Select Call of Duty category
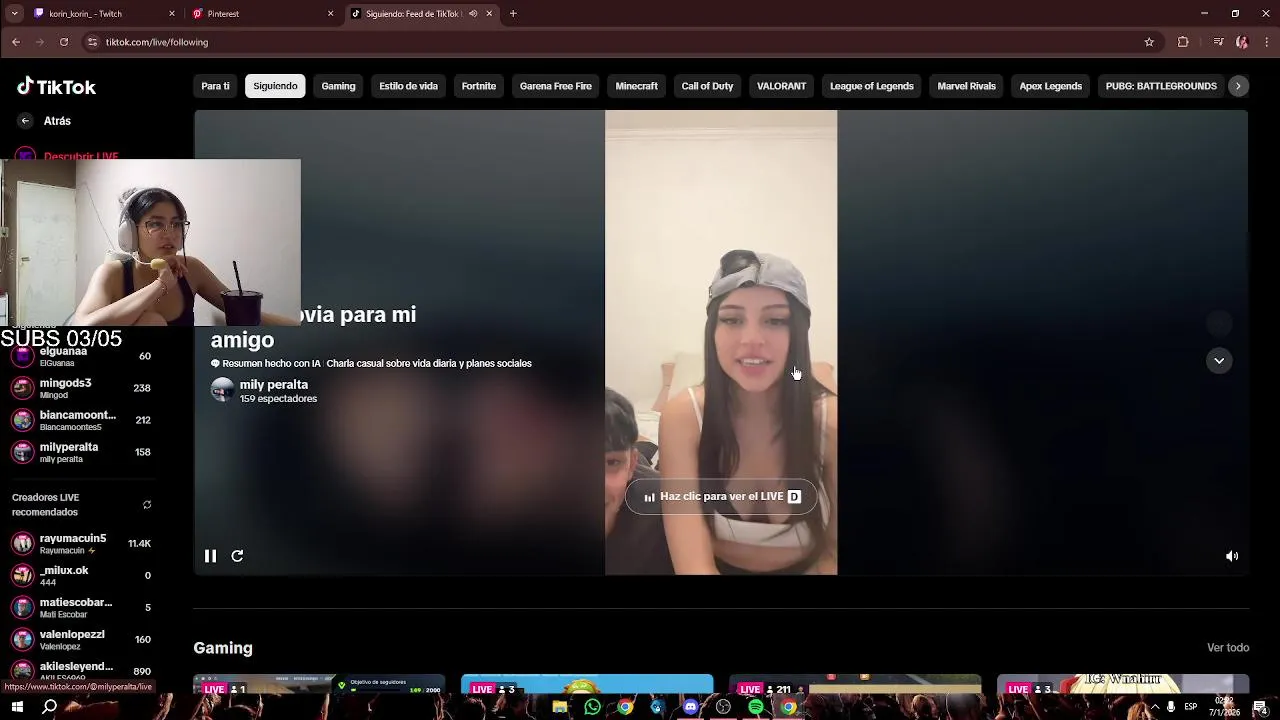Viewport: 1280px width, 720px height. (x=707, y=86)
